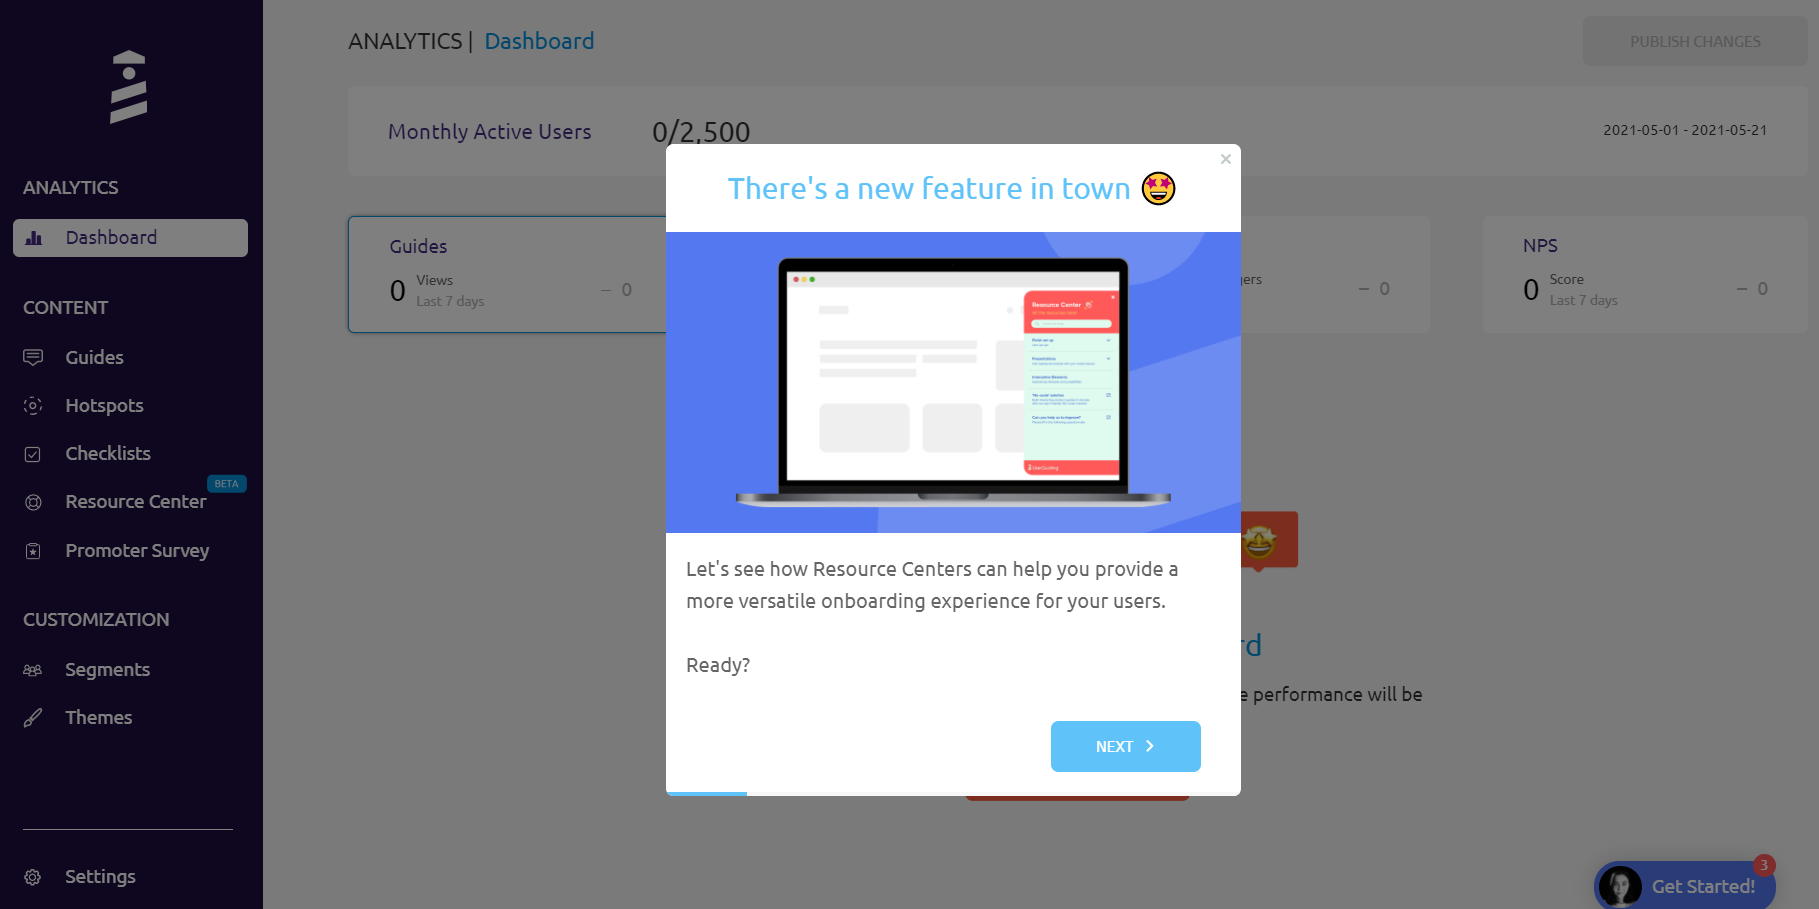The height and width of the screenshot is (909, 1819).
Task: Click the Promoter Survey star icon
Action: pos(33,551)
